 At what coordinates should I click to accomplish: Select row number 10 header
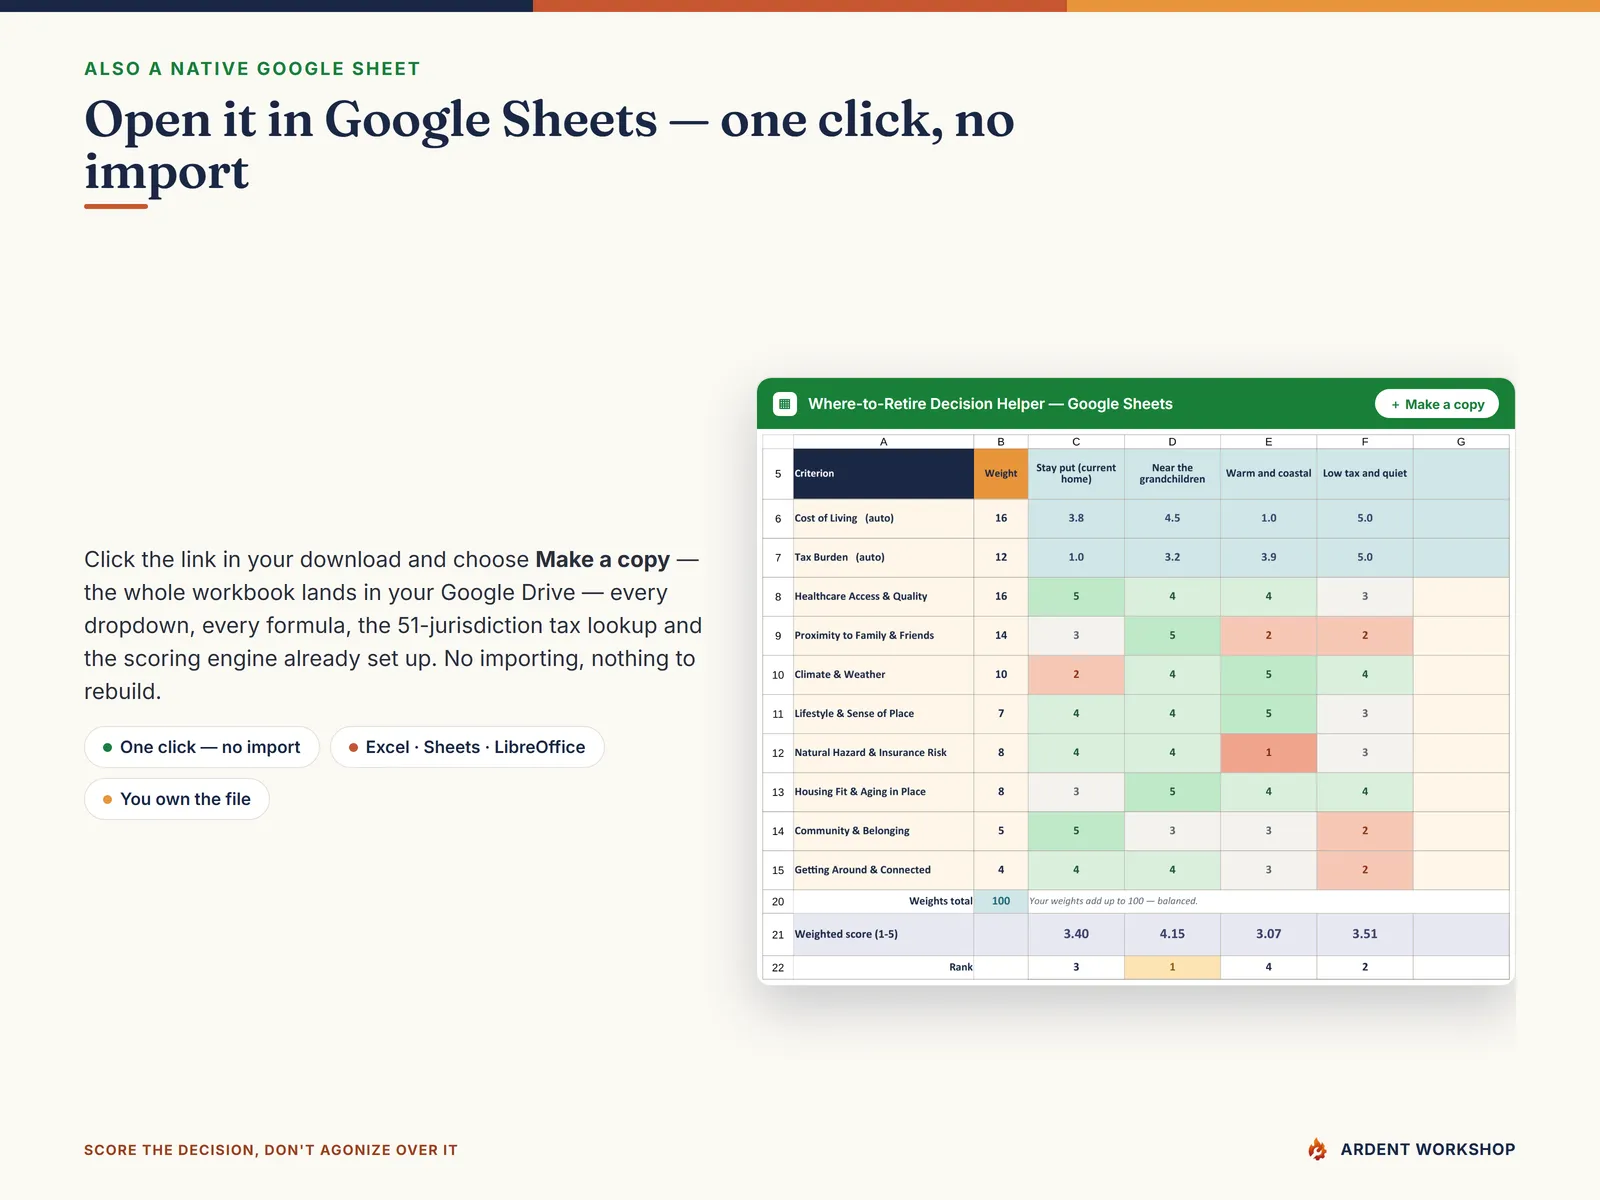[778, 675]
